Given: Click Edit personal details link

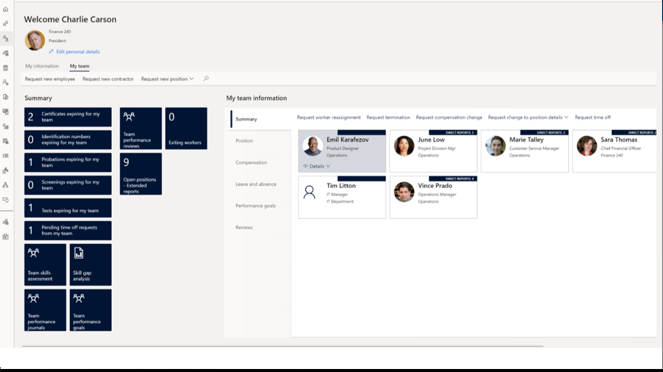Looking at the screenshot, I should pos(78,52).
